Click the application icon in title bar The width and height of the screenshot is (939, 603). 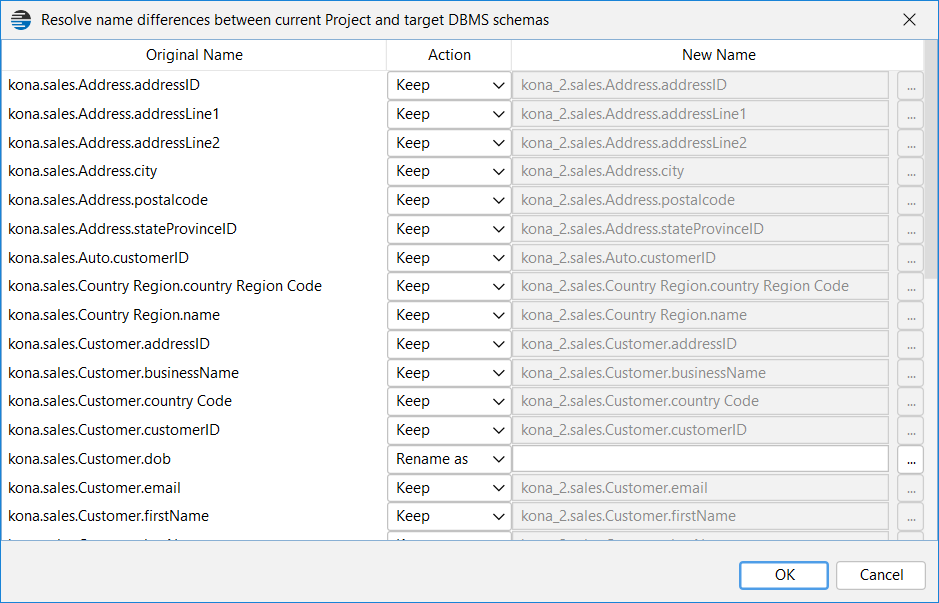(21, 20)
